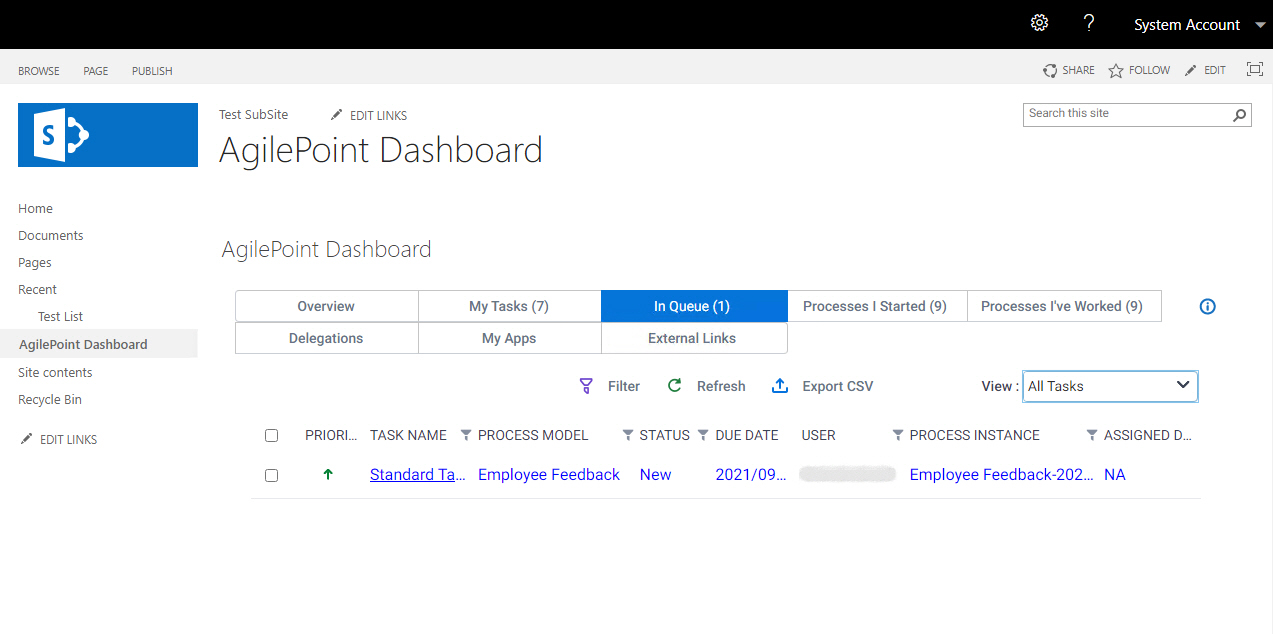Click the Employee Feedback-202... process instance cell
Screen dimensions: 1273x634
point(1001,475)
